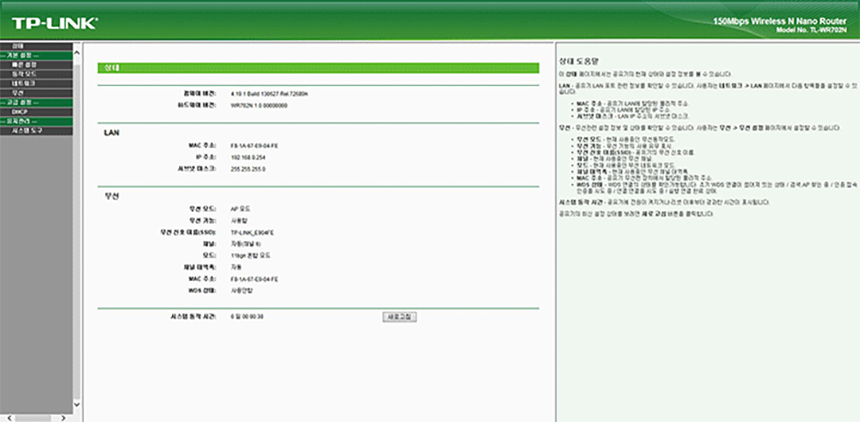Click the TP-LINK logo
This screenshot has width=860, height=422.
pos(55,23)
